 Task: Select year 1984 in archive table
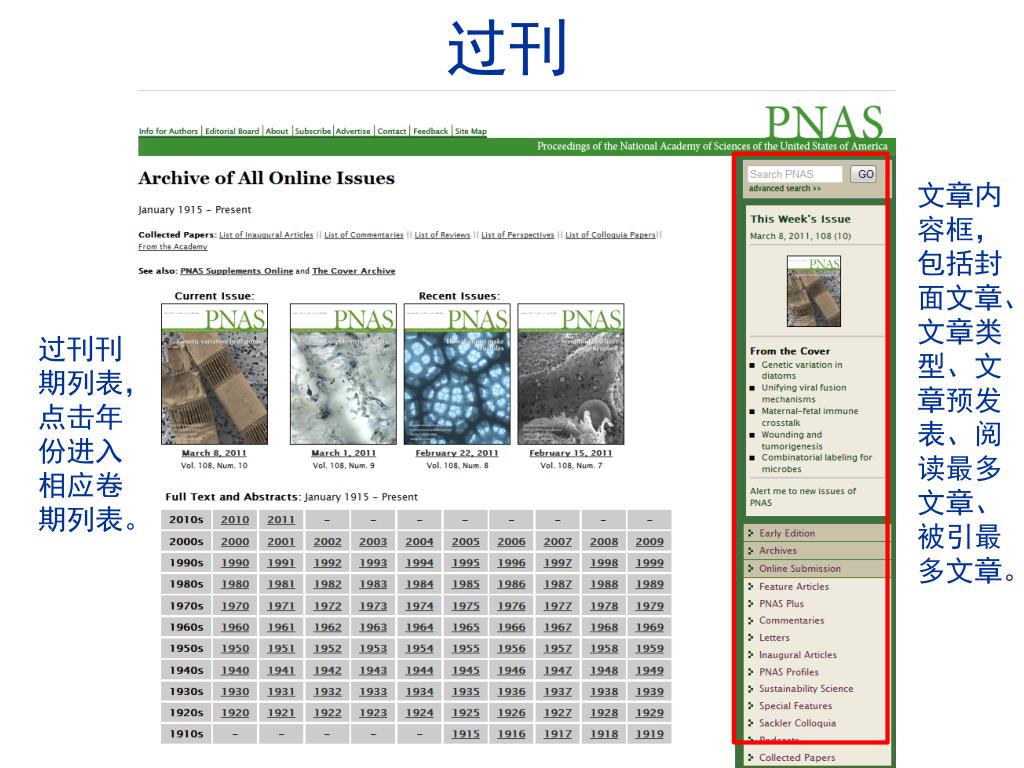tap(419, 584)
